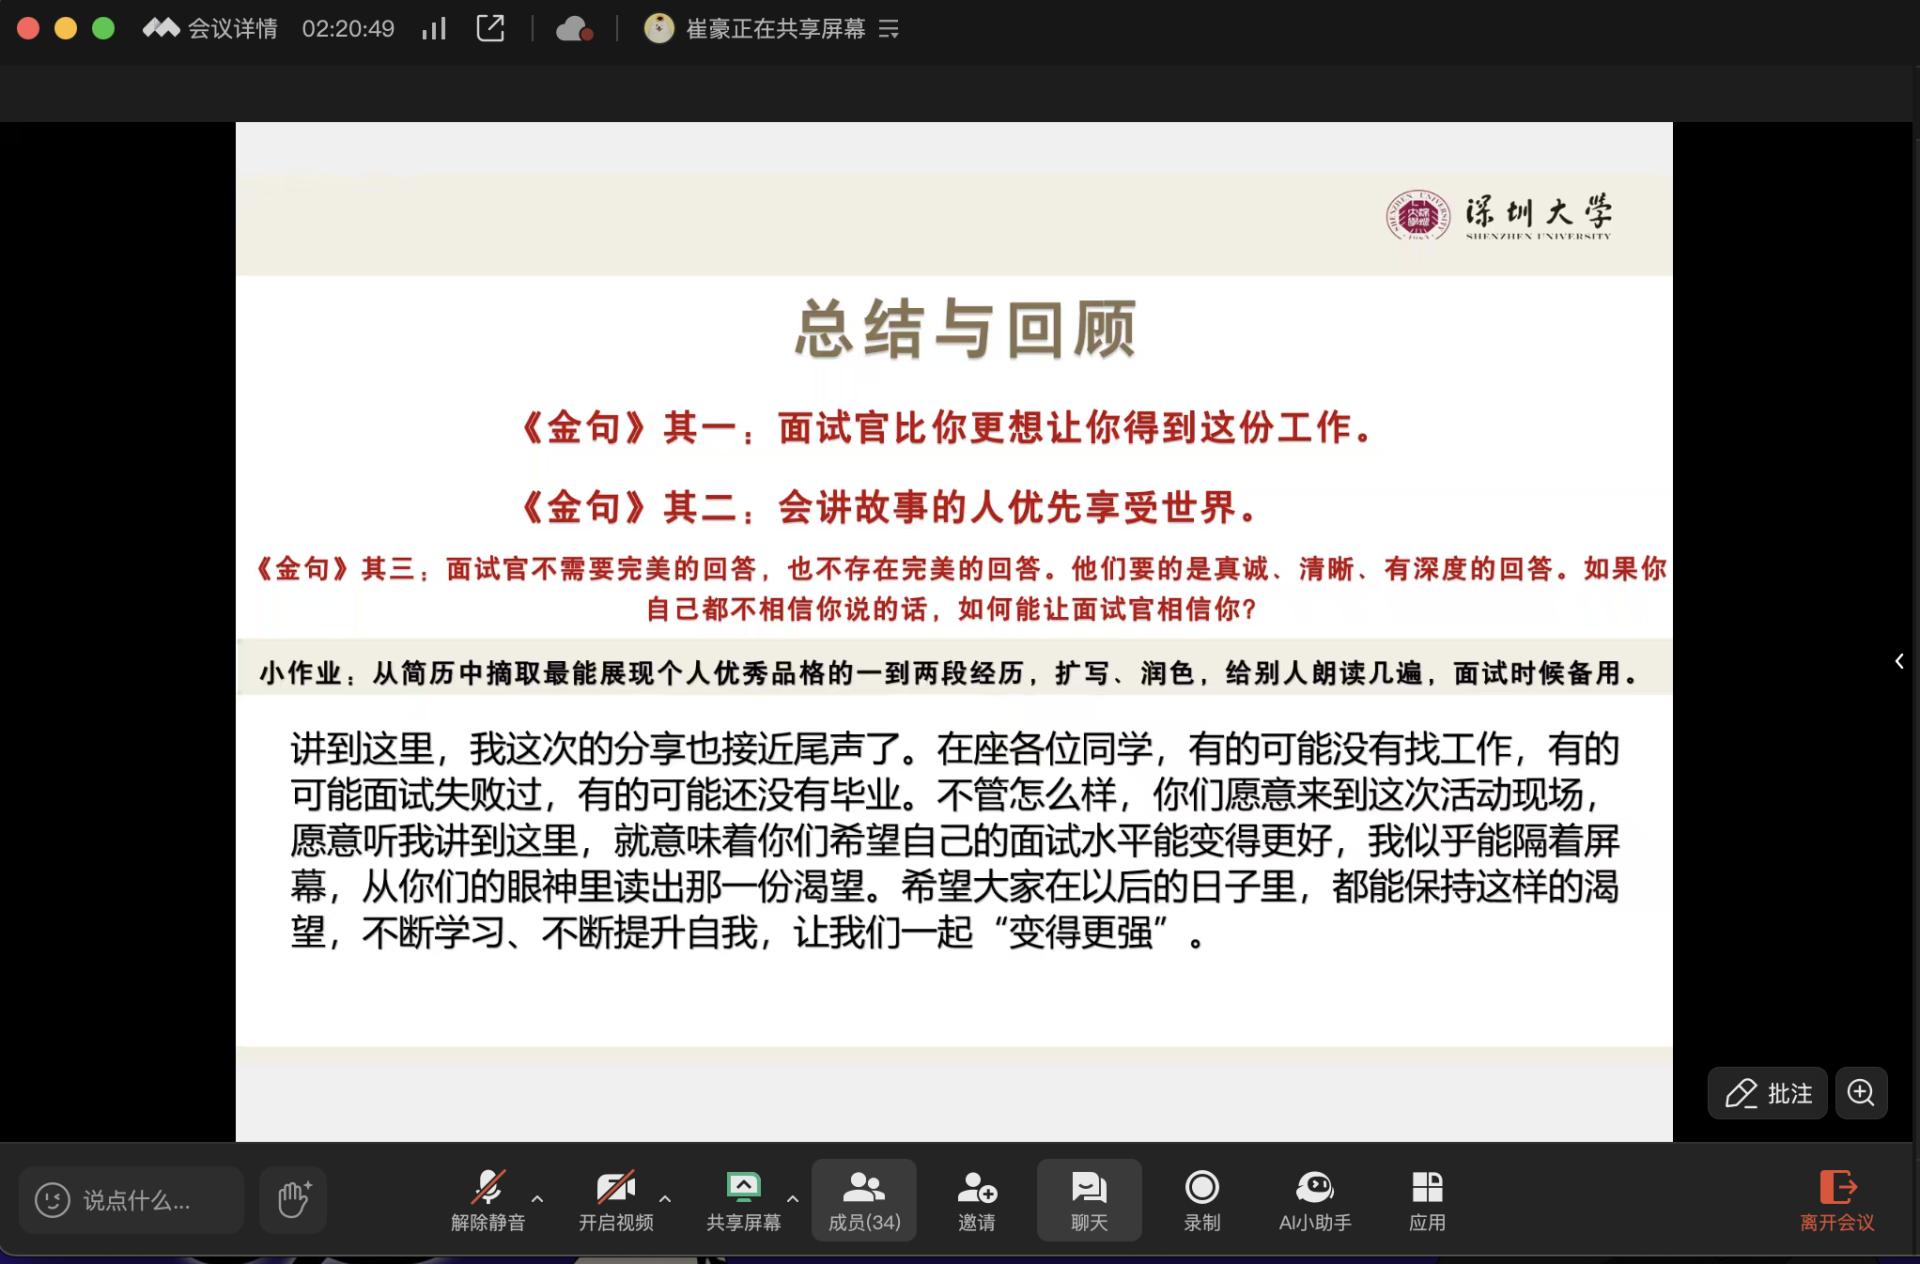The image size is (1920, 1264).
Task: Click the pop-out share window icon
Action: pyautogui.click(x=490, y=28)
